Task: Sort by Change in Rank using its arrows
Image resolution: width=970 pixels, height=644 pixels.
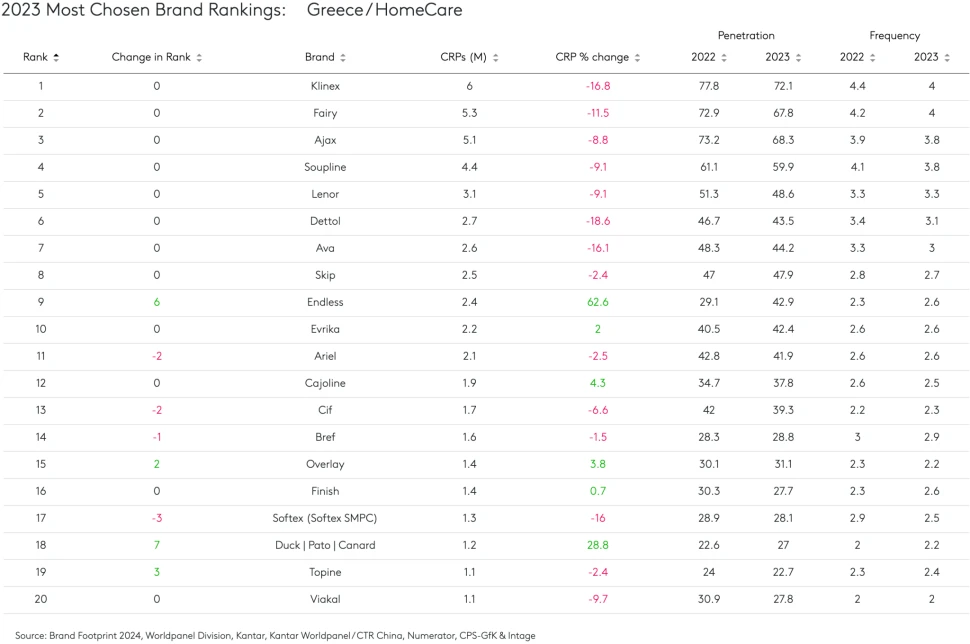Action: coord(199,57)
